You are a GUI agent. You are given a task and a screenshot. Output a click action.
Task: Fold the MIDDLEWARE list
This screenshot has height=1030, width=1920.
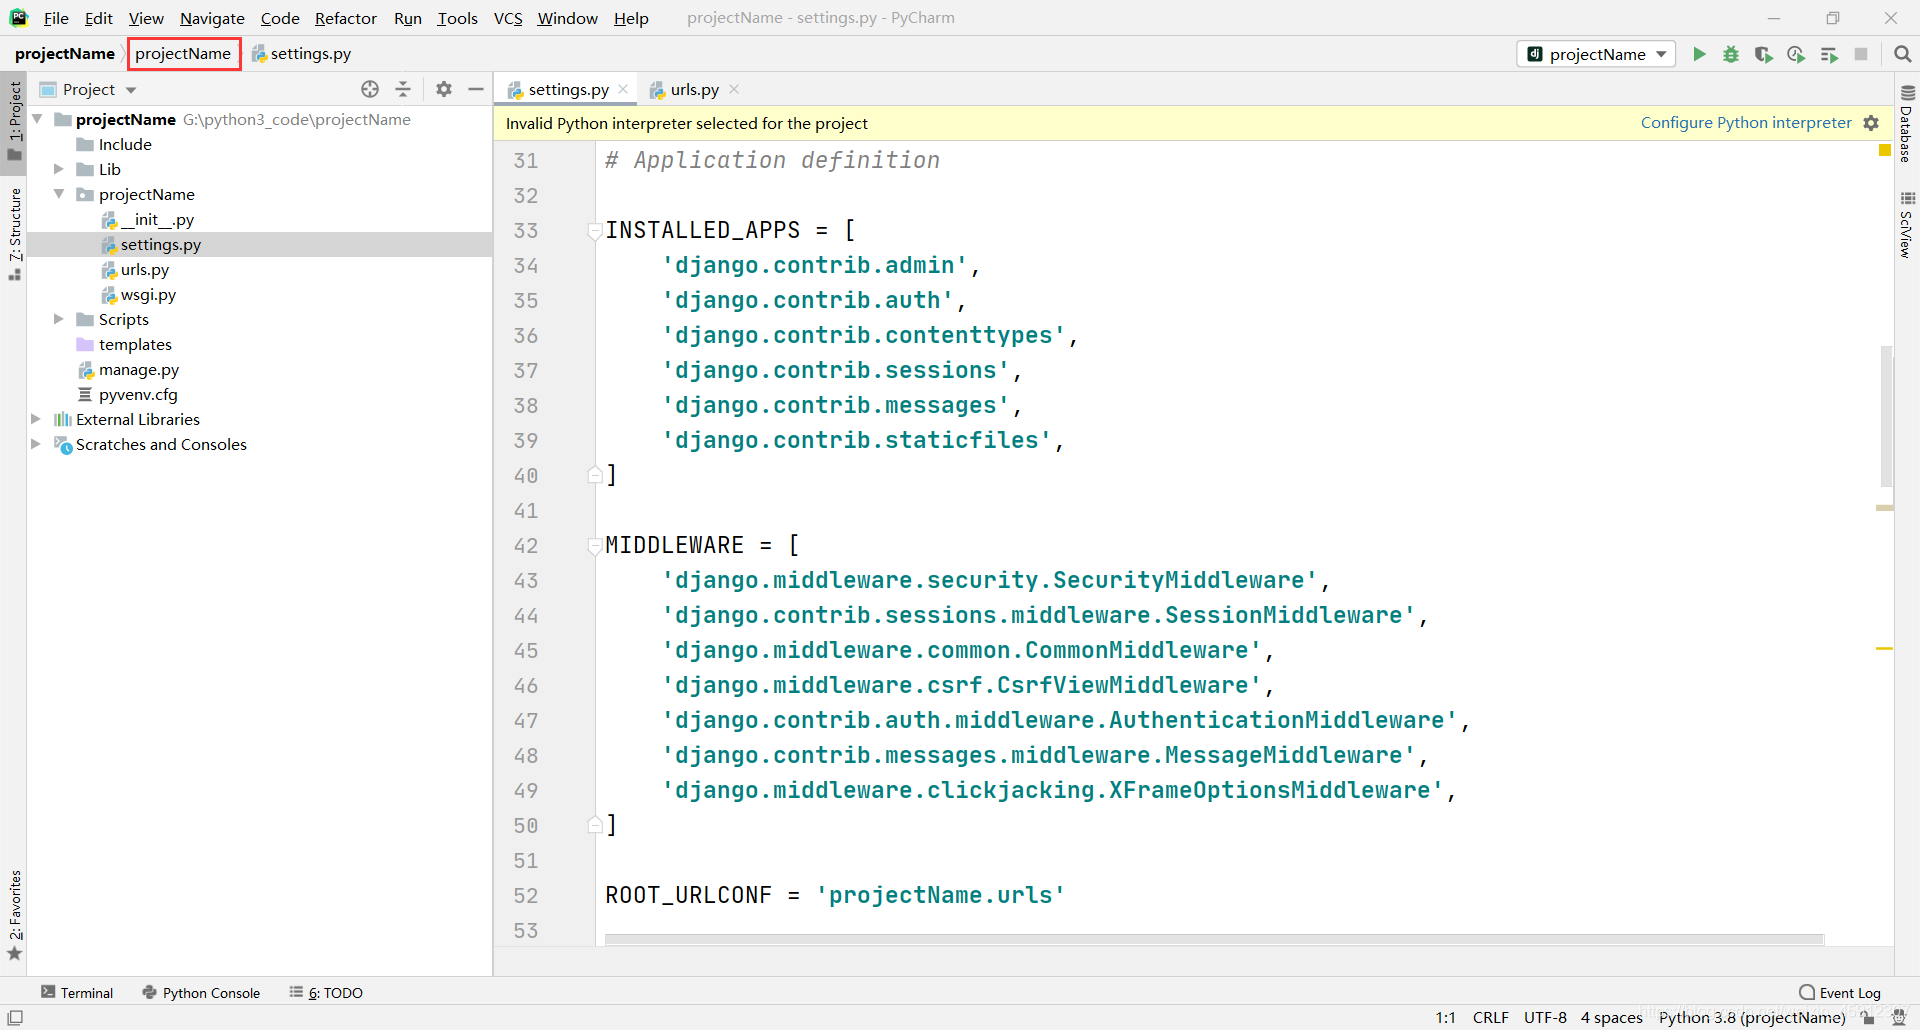click(595, 546)
